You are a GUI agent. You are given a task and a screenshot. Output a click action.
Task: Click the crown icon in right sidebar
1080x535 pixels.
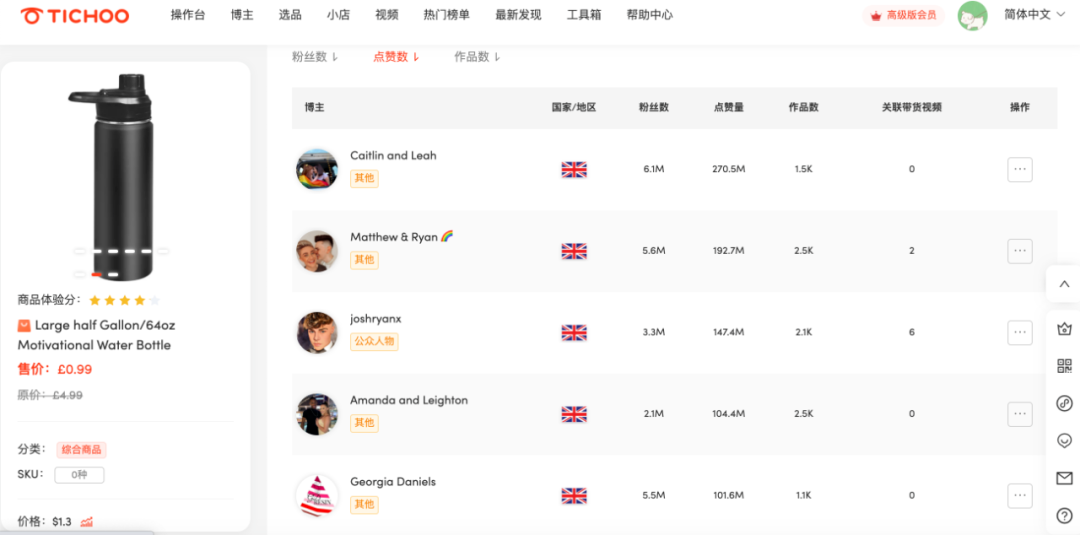click(x=1064, y=328)
